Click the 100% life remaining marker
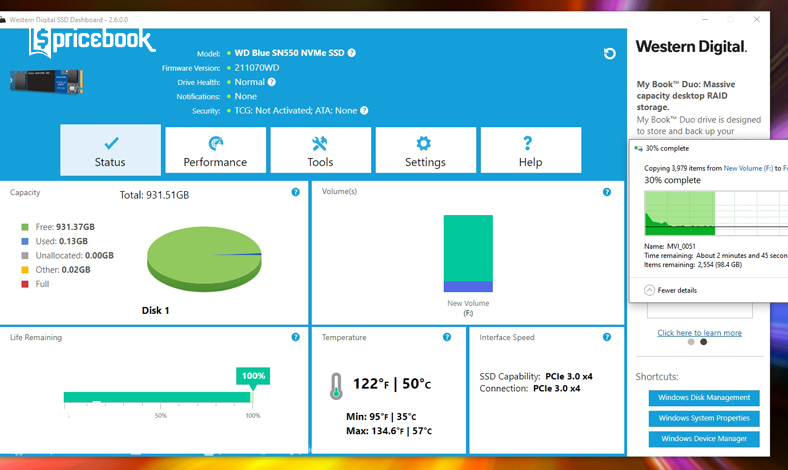788x470 pixels. click(x=253, y=376)
